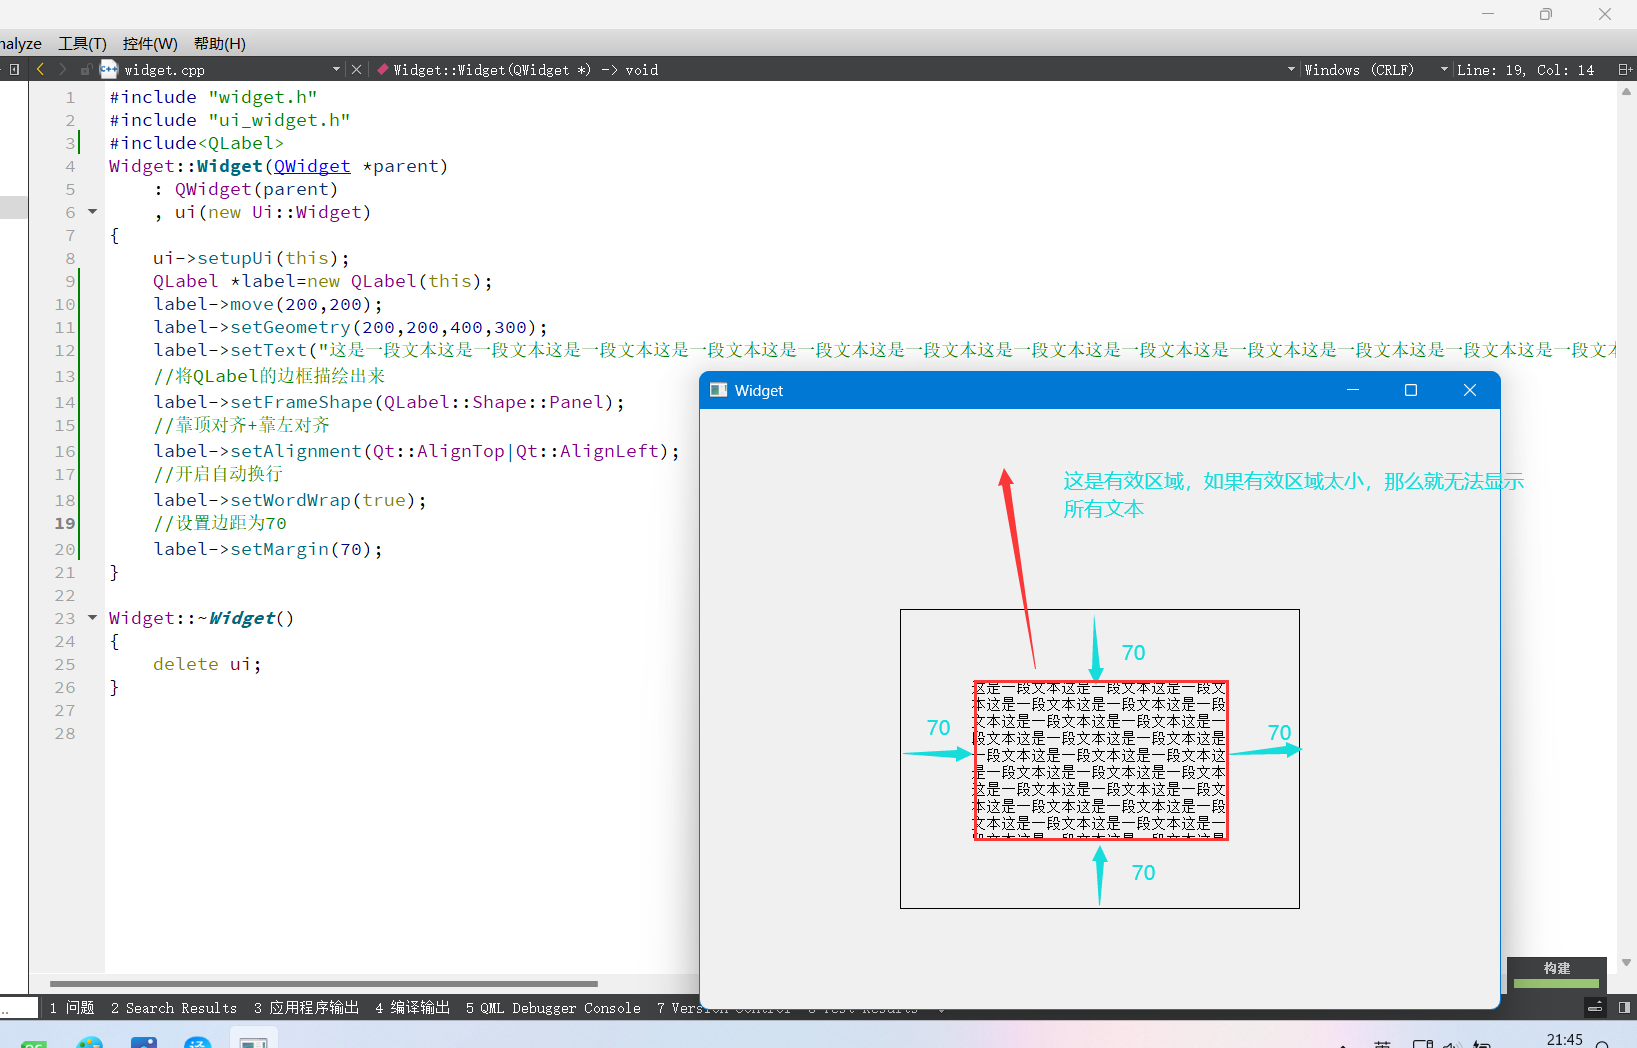
Task: Open the 5 QML Debugger Console pane
Action: (x=553, y=1007)
